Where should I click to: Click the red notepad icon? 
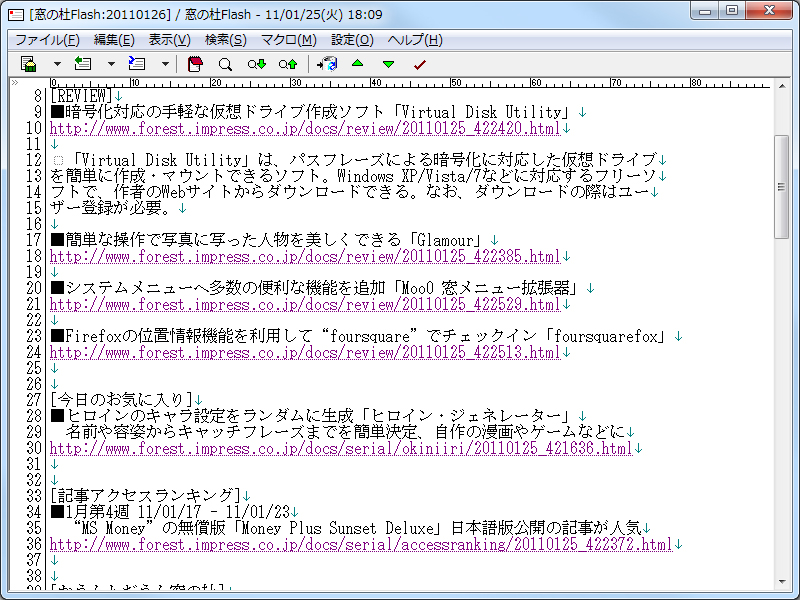(195, 64)
